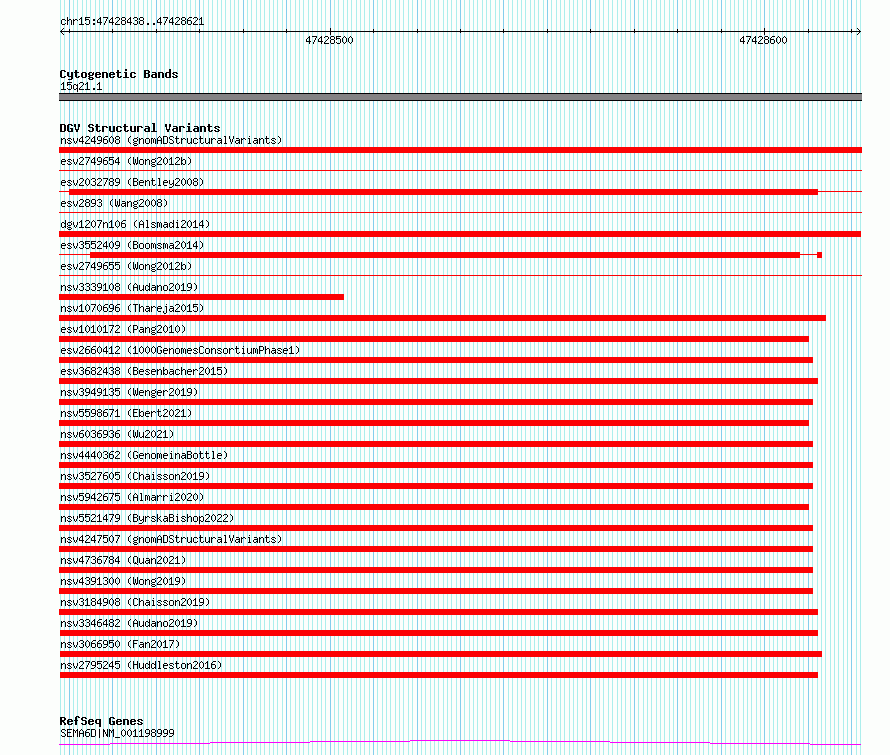890x755 pixels.
Task: Click the RefSeq Genes track heading
Action: pyautogui.click(x=101, y=721)
